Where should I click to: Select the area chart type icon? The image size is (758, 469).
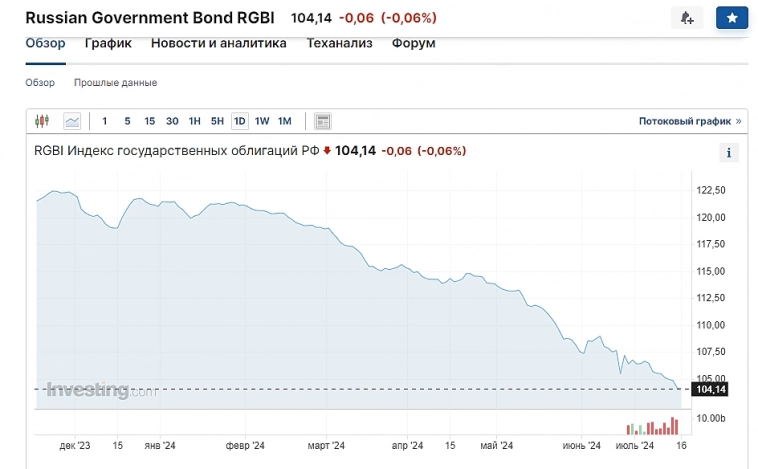(x=72, y=121)
